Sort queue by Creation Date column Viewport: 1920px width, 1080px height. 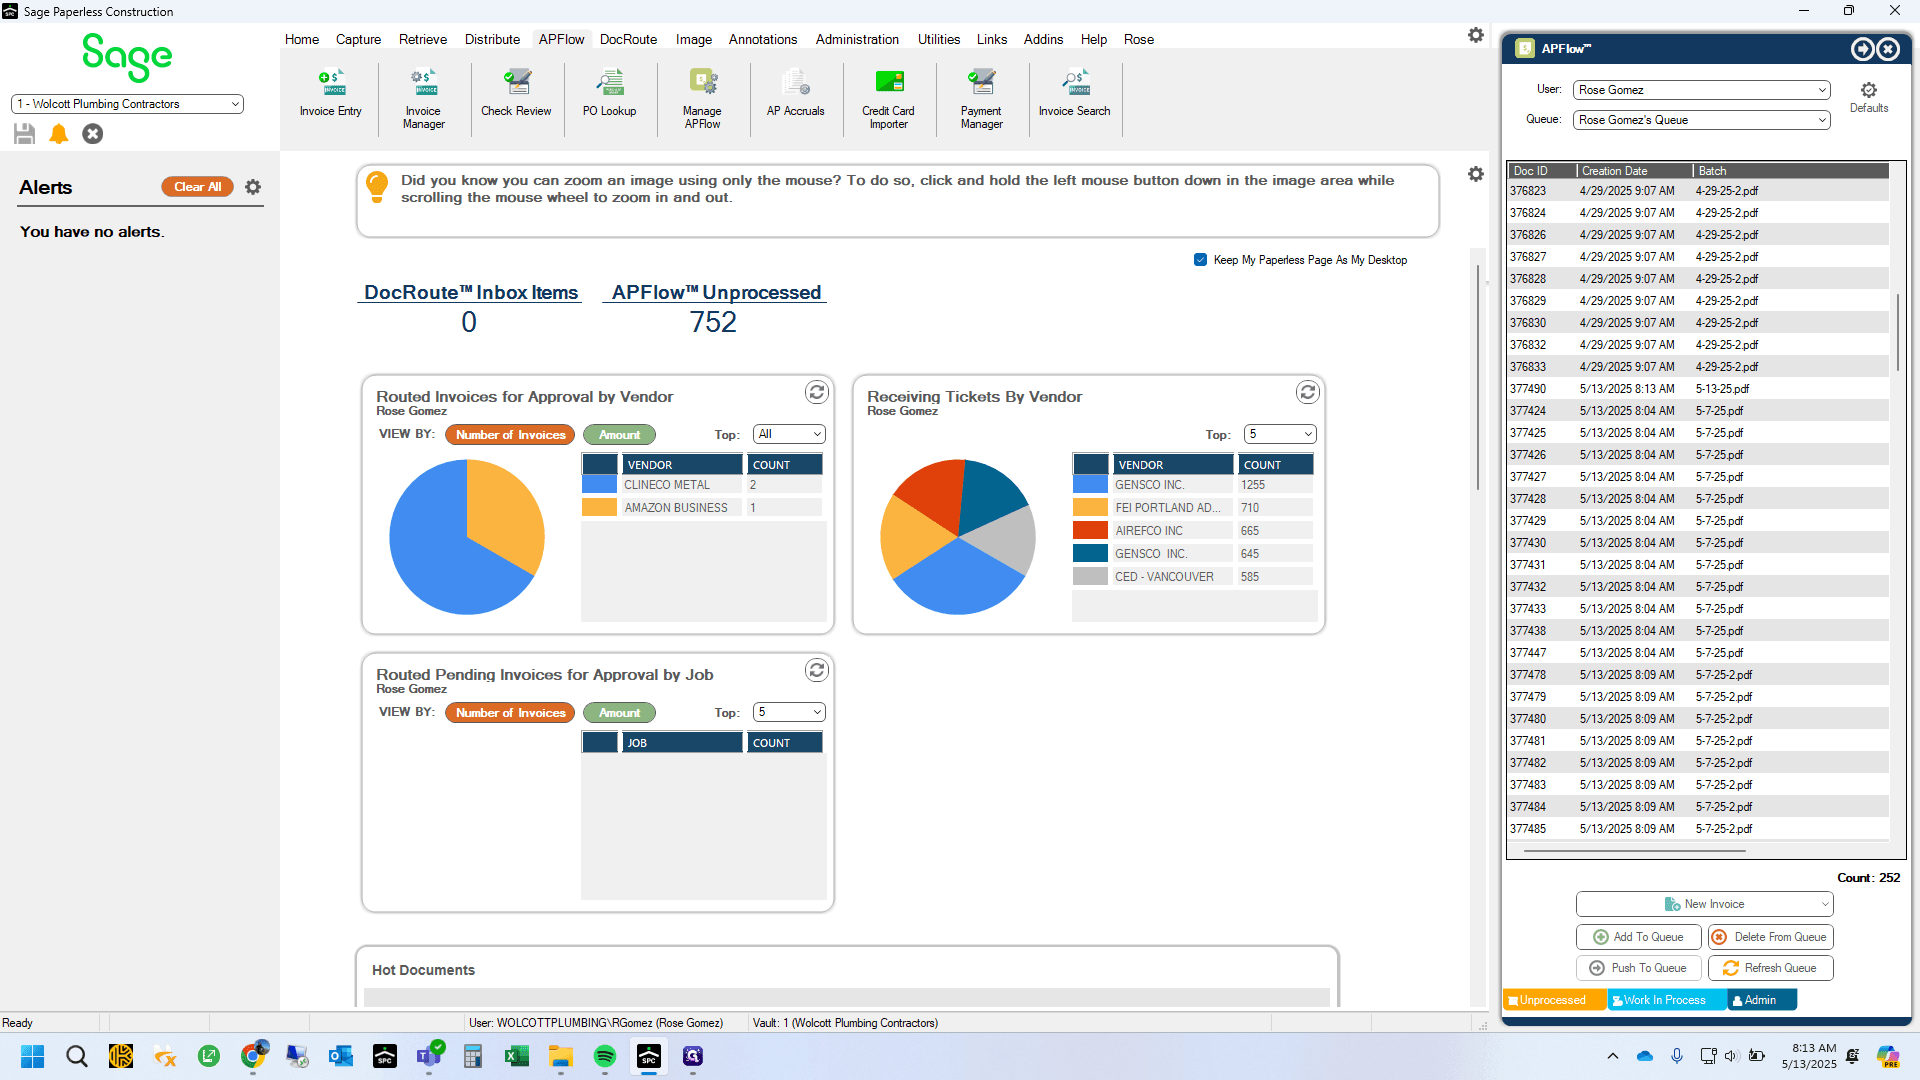pos(1635,171)
